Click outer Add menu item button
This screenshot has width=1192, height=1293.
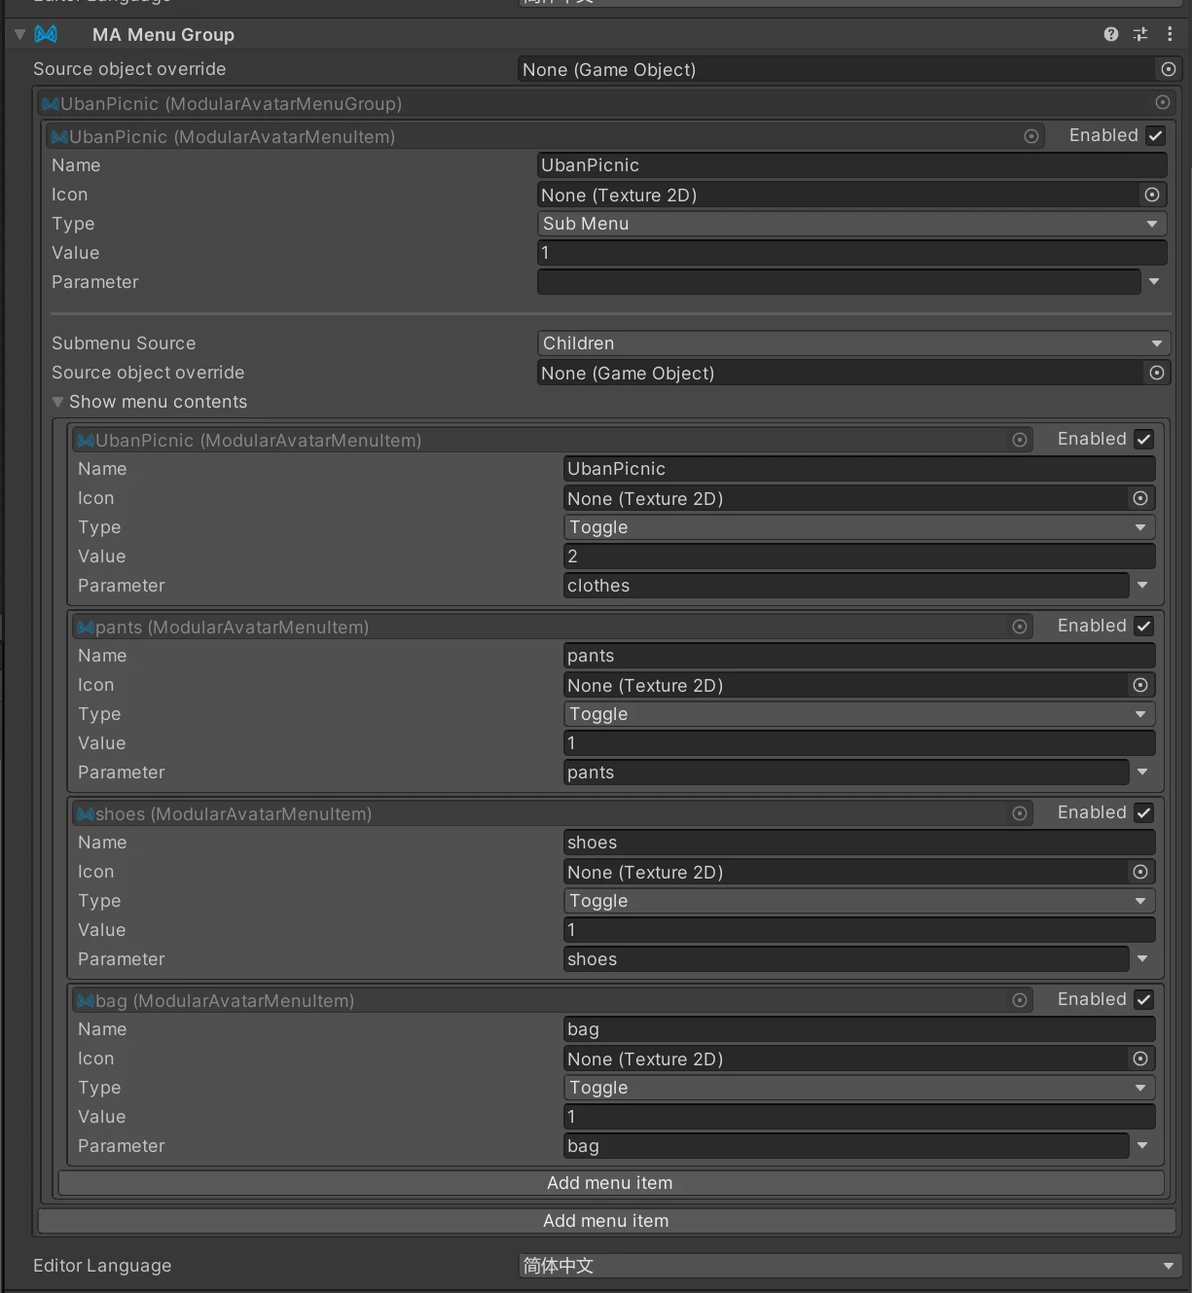tap(606, 1221)
